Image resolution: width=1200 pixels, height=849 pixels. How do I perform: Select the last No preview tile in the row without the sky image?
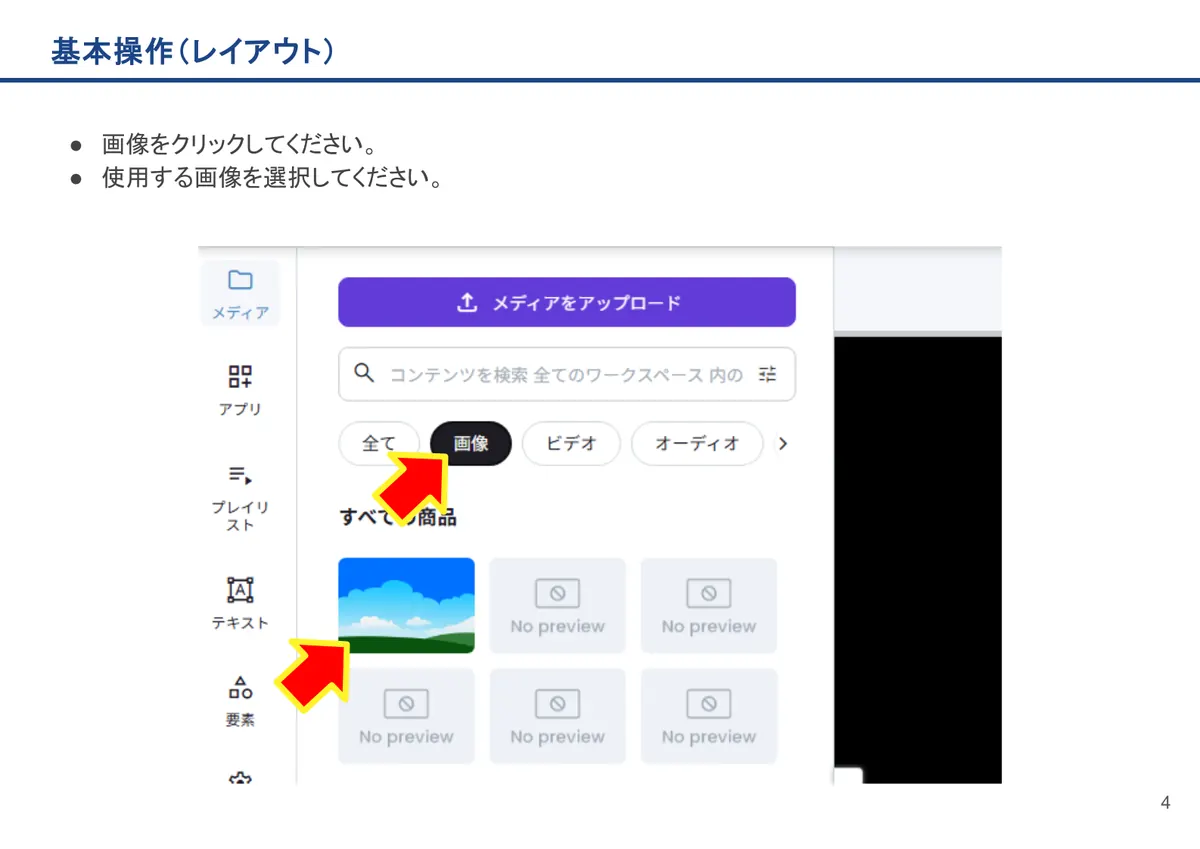pyautogui.click(x=708, y=716)
